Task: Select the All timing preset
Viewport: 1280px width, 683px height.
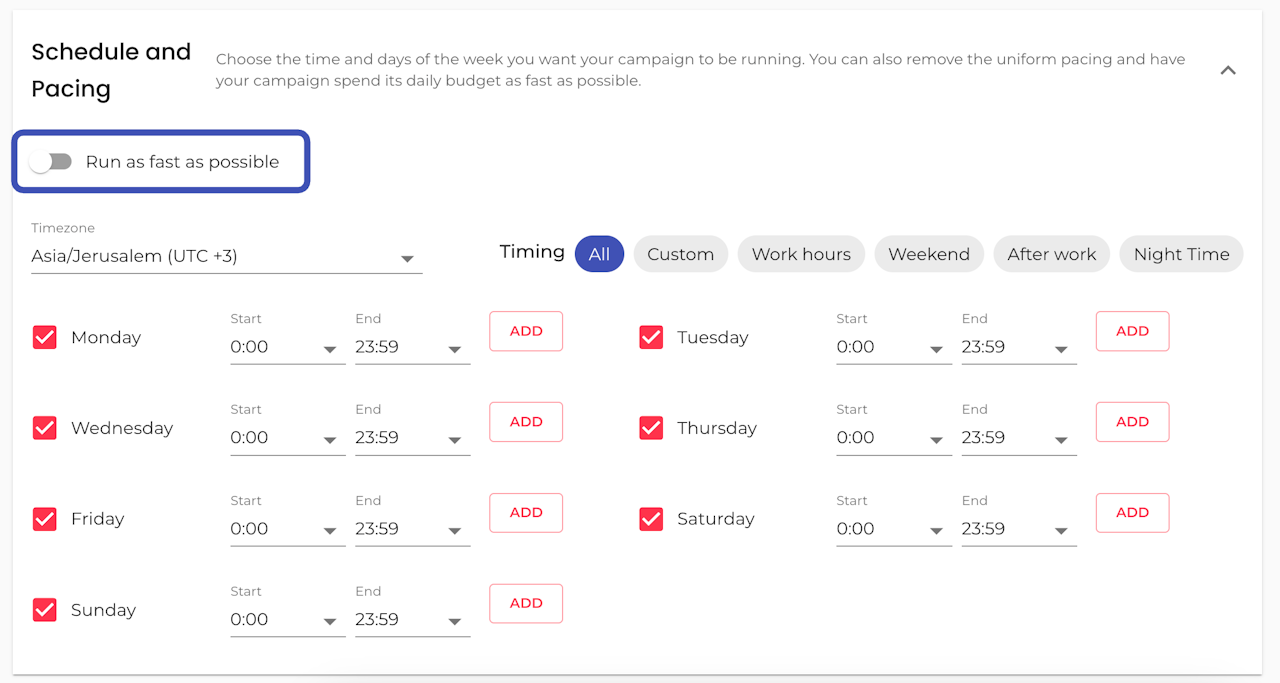Action: click(599, 254)
